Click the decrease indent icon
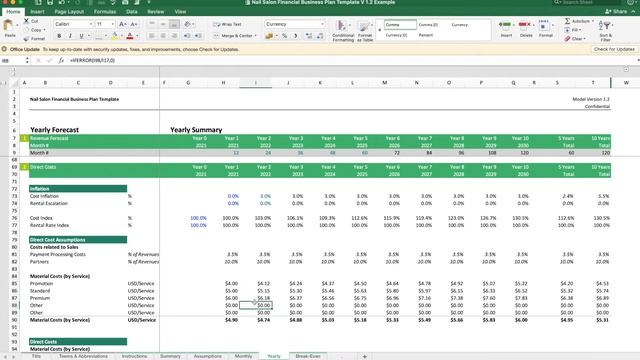Screen dimensions: 640x360 click(x=187, y=36)
